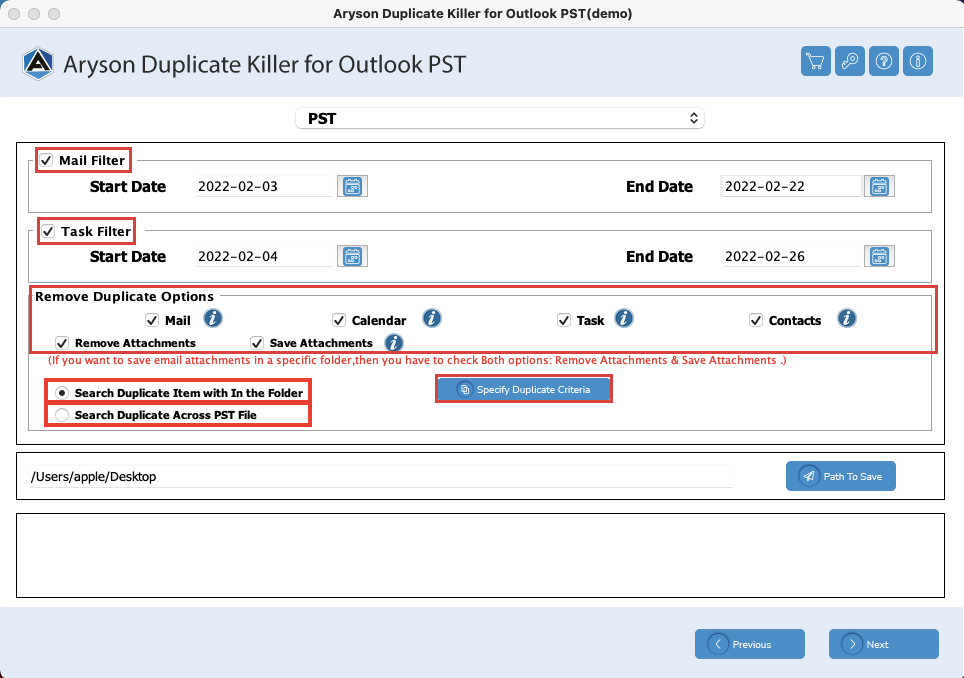The height and width of the screenshot is (678, 964).
Task: Click the Path To Save button
Action: (840, 476)
